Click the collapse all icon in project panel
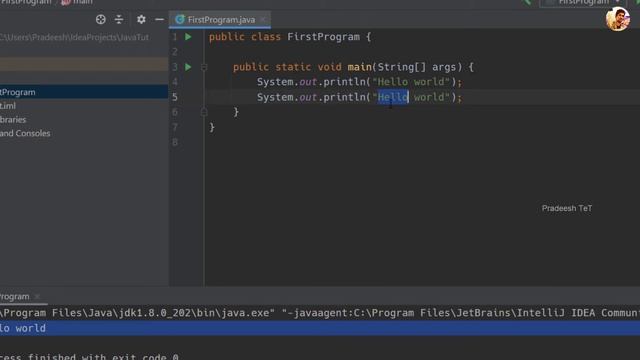640x360 pixels. point(119,19)
